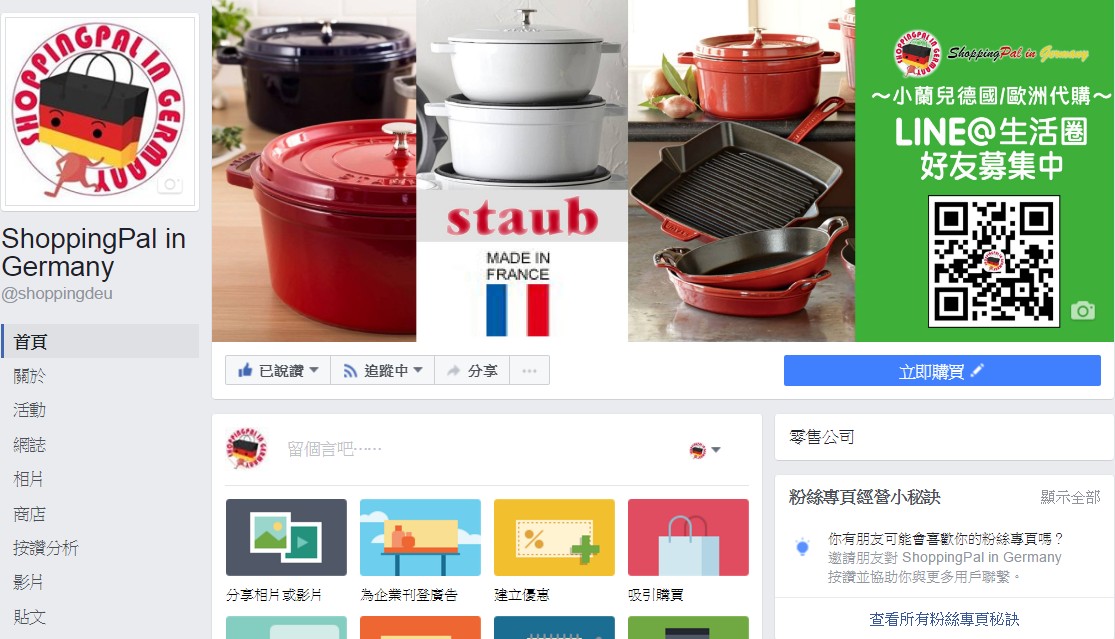This screenshot has width=1115, height=639.
Task: Click 查看所有粉絲專頁秘訣 link
Action: (x=944, y=619)
